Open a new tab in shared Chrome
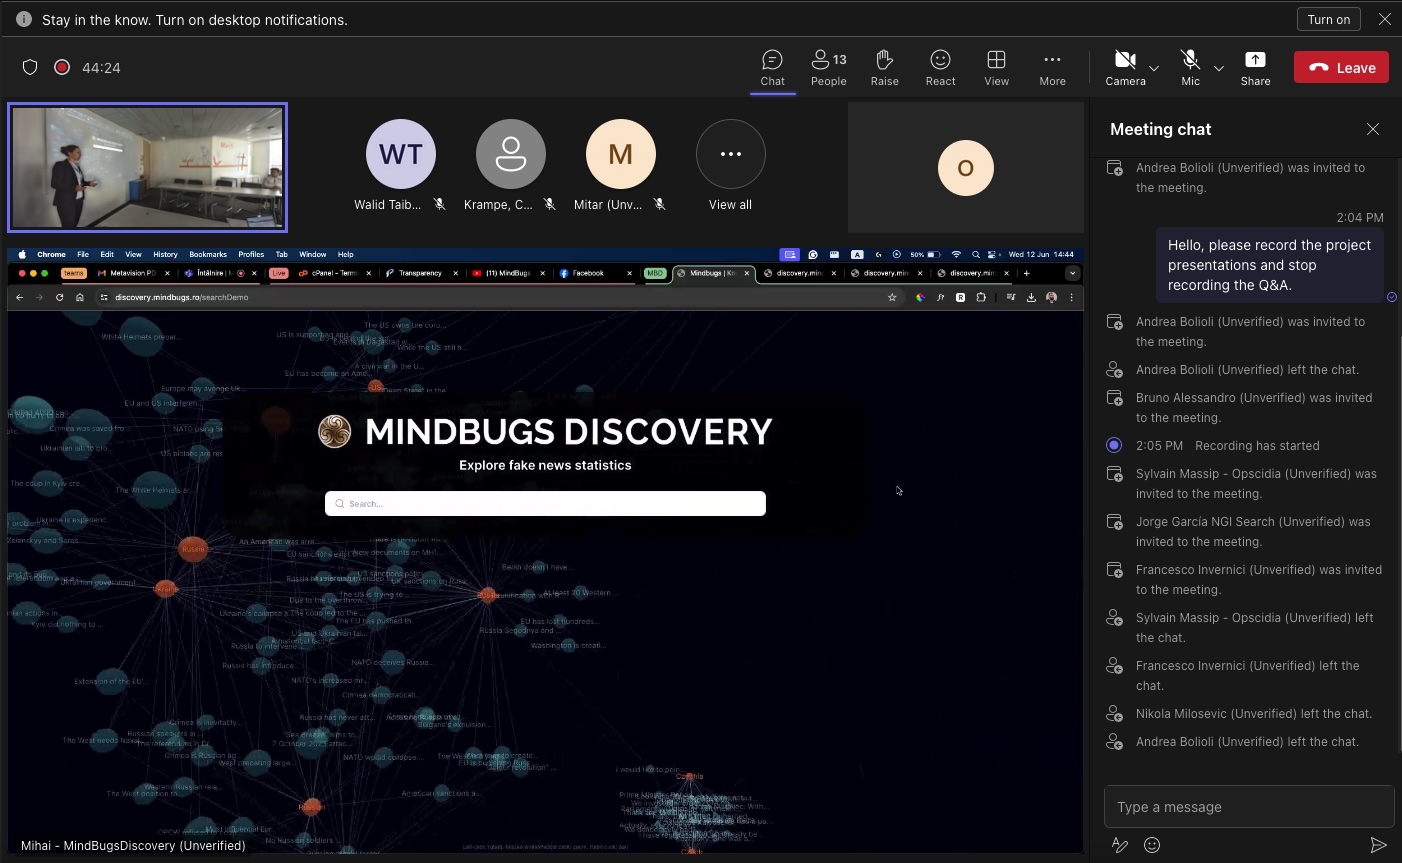The height and width of the screenshot is (863, 1402). tap(1026, 273)
